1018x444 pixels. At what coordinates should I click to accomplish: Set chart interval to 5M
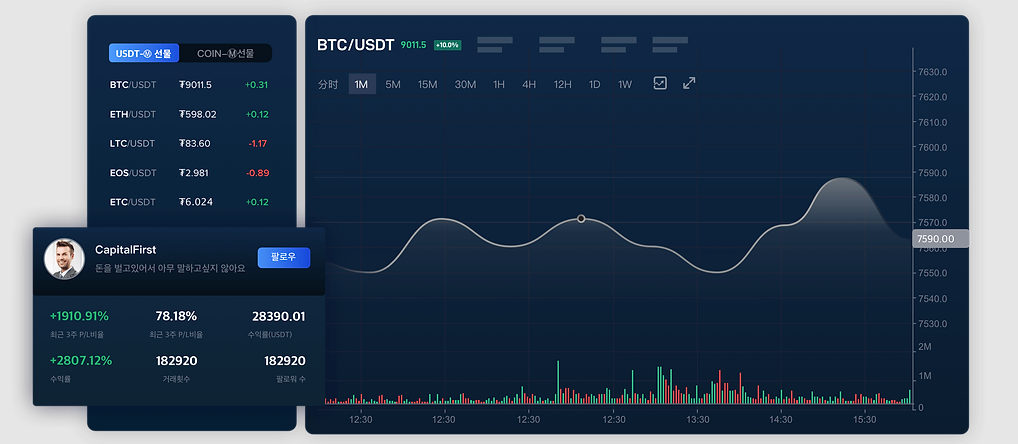[393, 85]
